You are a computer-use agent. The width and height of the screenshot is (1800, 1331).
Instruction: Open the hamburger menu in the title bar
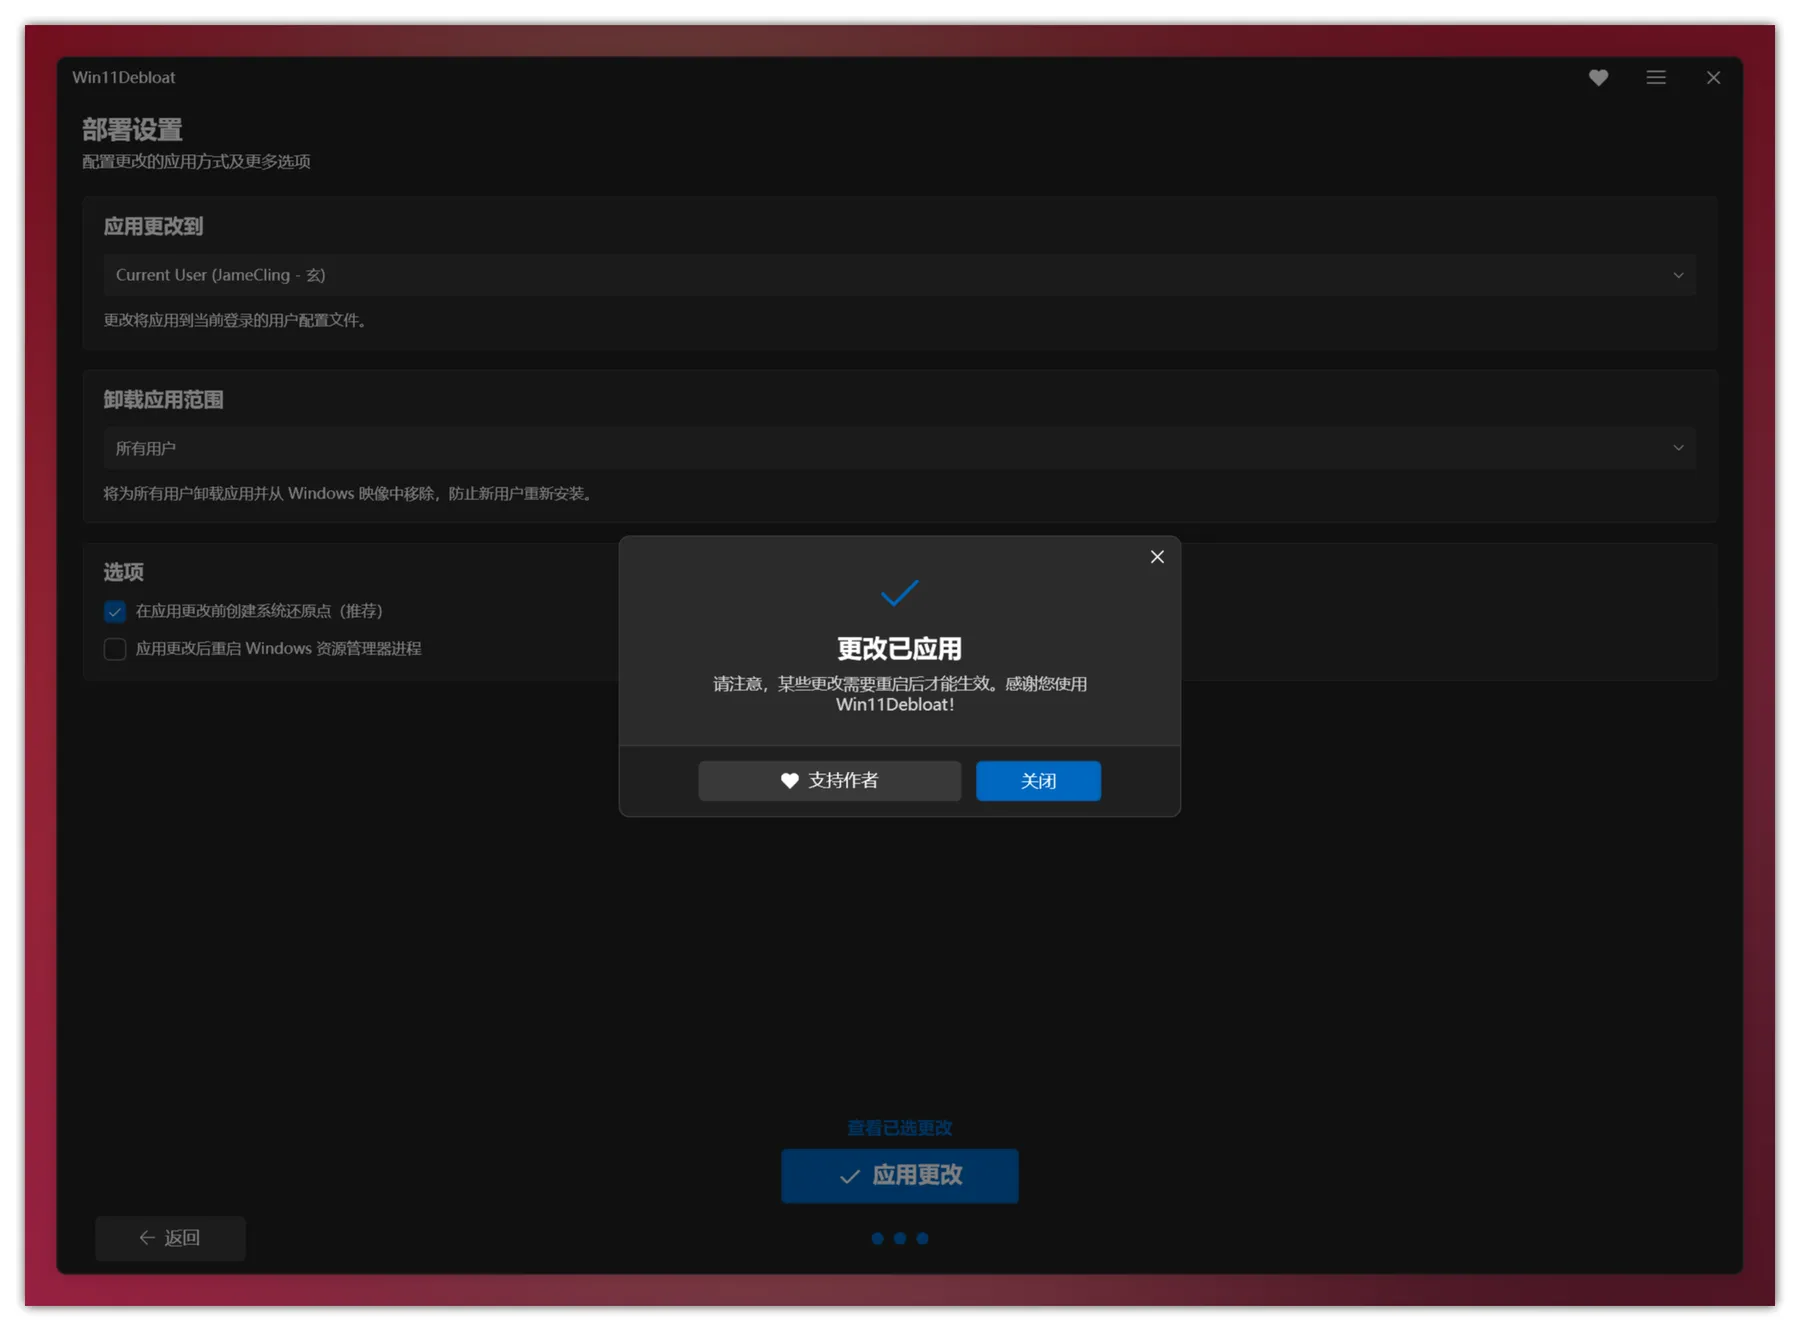pos(1656,78)
